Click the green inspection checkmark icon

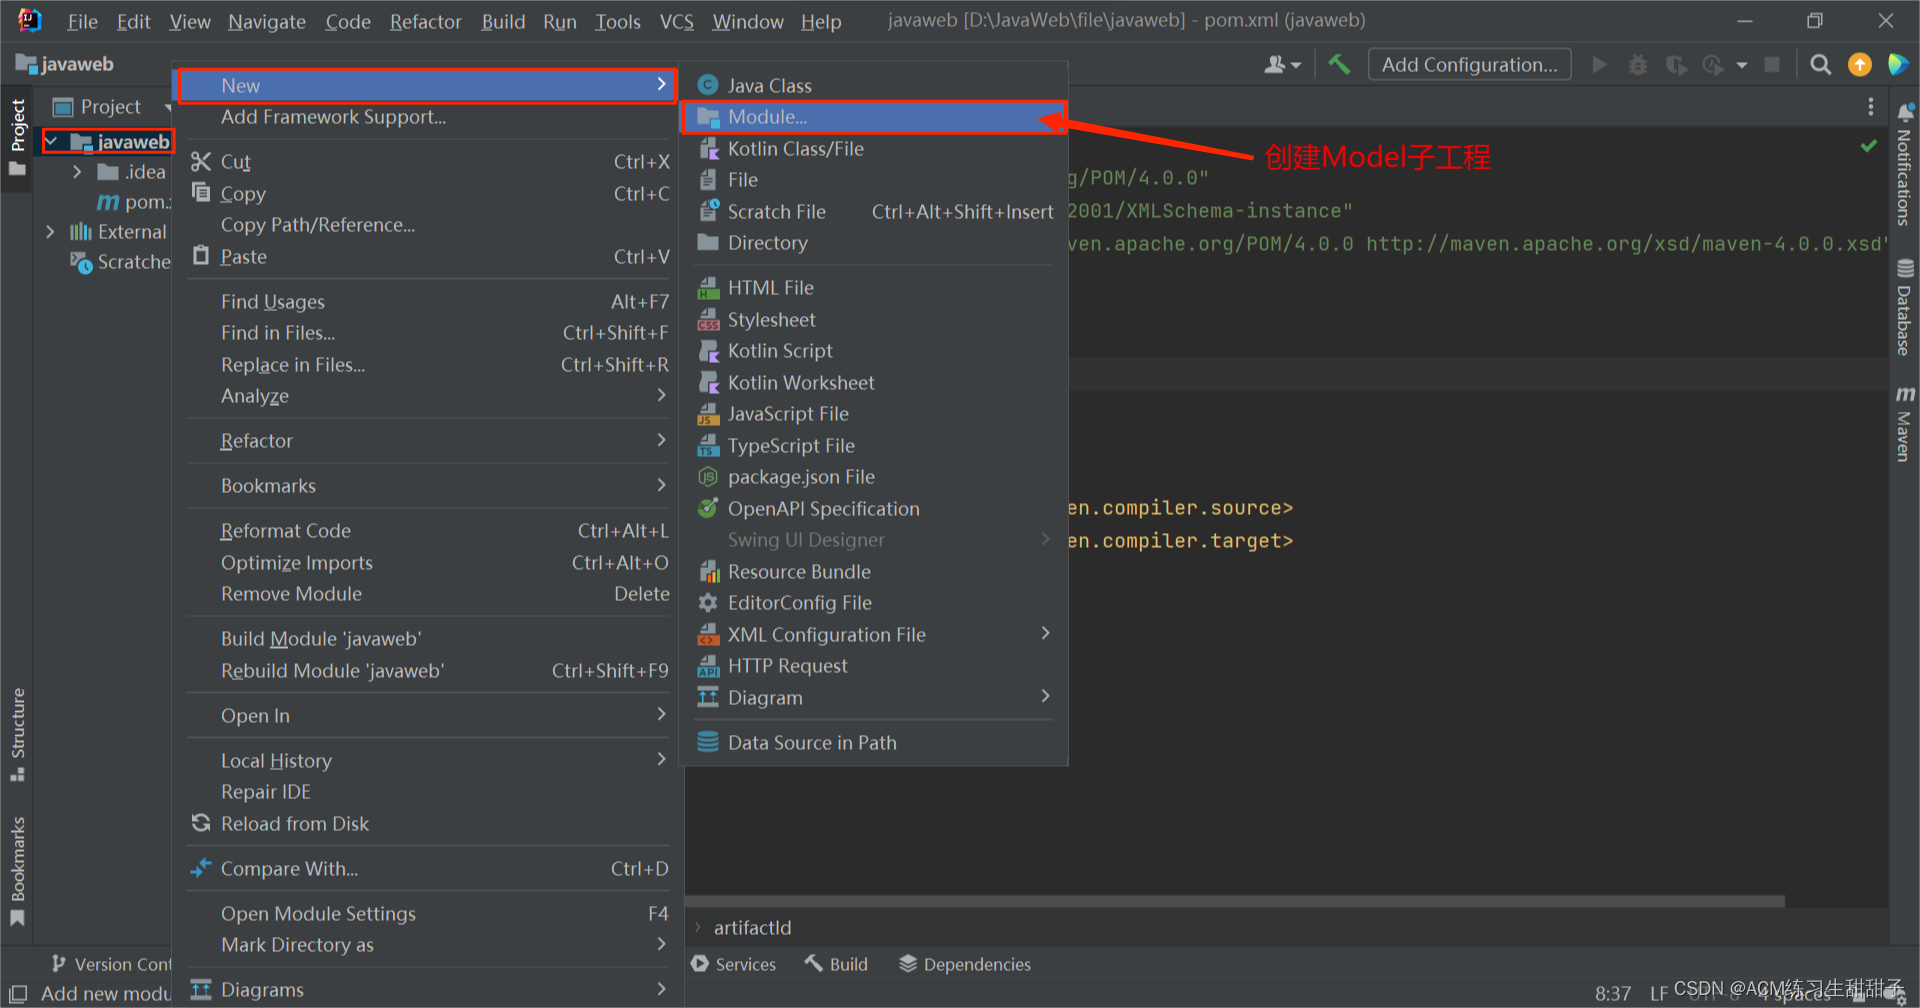pyautogui.click(x=1868, y=147)
